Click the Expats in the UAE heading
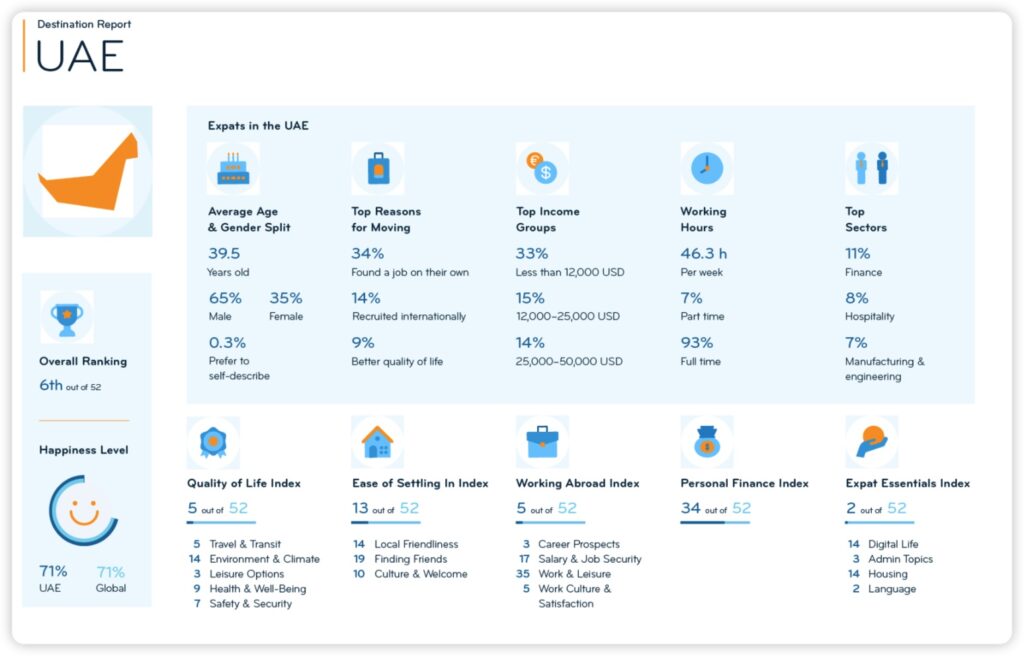This screenshot has height=656, width=1024. [258, 126]
